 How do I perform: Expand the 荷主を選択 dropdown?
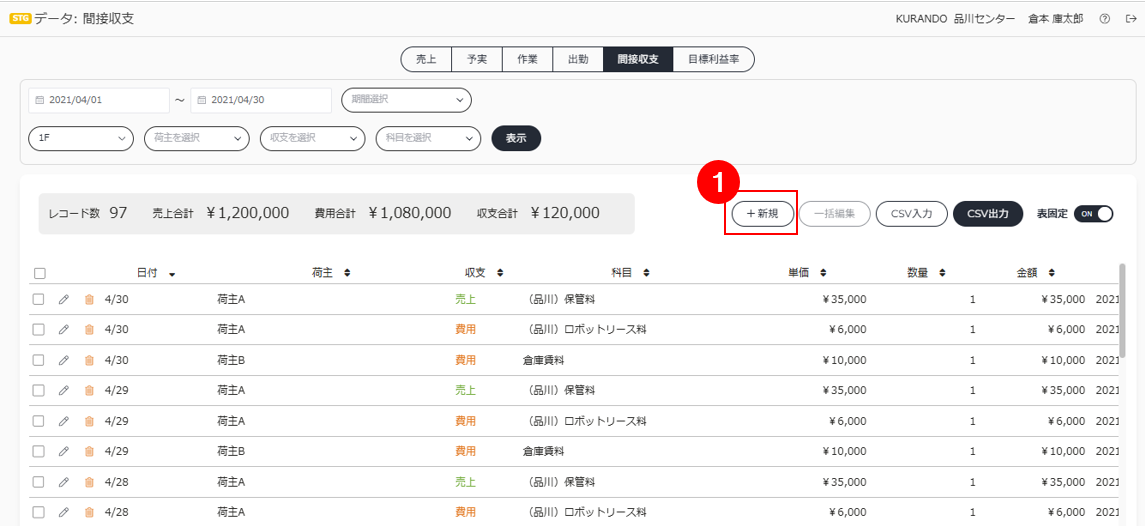pyautogui.click(x=196, y=138)
